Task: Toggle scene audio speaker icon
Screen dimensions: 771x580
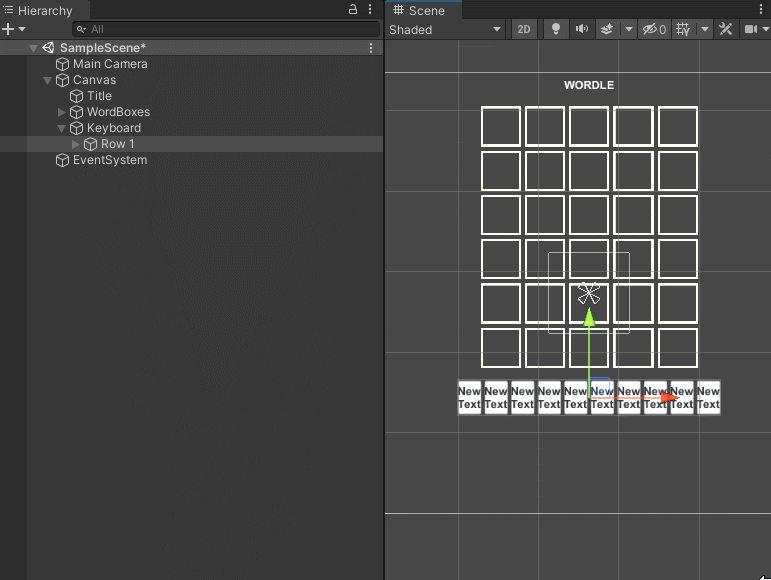Action: pyautogui.click(x=582, y=29)
